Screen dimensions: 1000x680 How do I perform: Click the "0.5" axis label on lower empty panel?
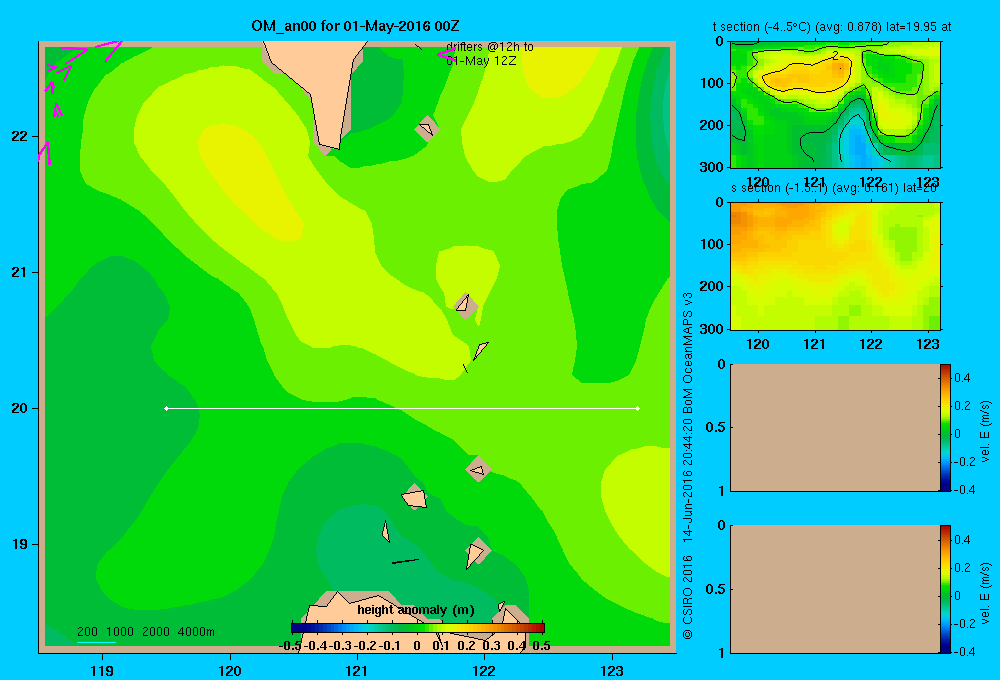click(716, 589)
